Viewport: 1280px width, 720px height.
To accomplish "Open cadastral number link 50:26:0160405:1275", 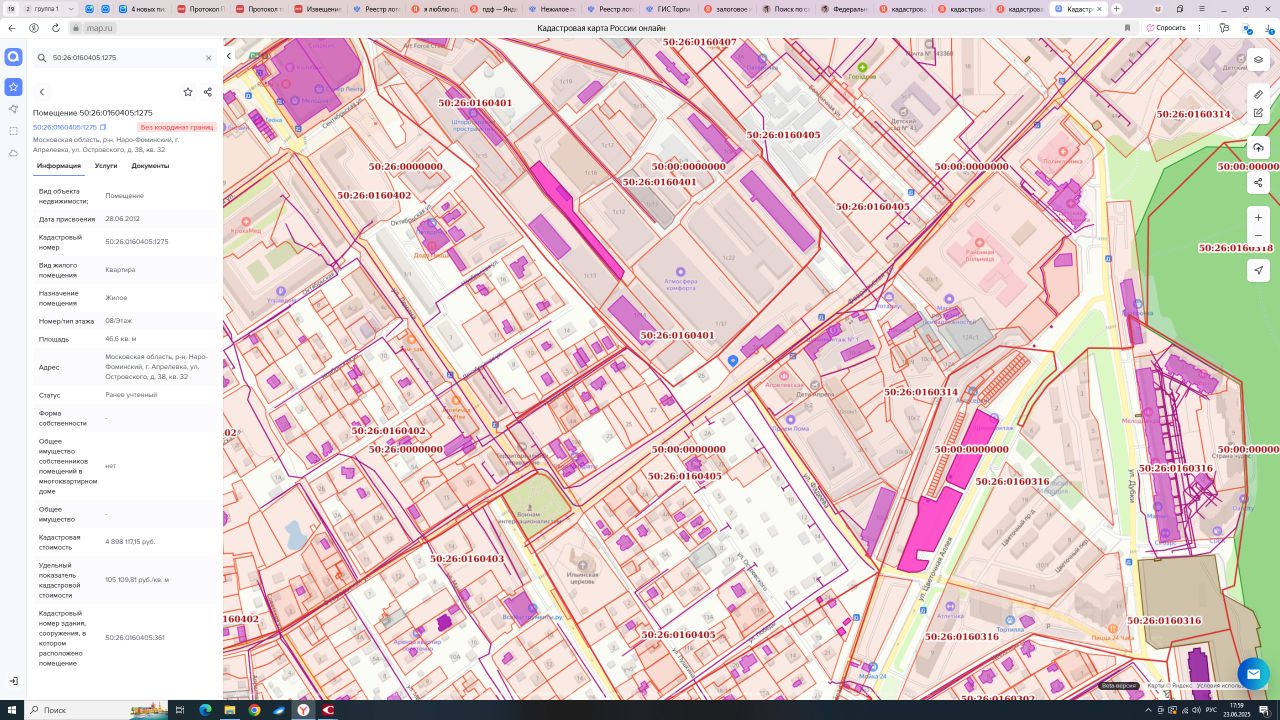I will click(x=65, y=127).
